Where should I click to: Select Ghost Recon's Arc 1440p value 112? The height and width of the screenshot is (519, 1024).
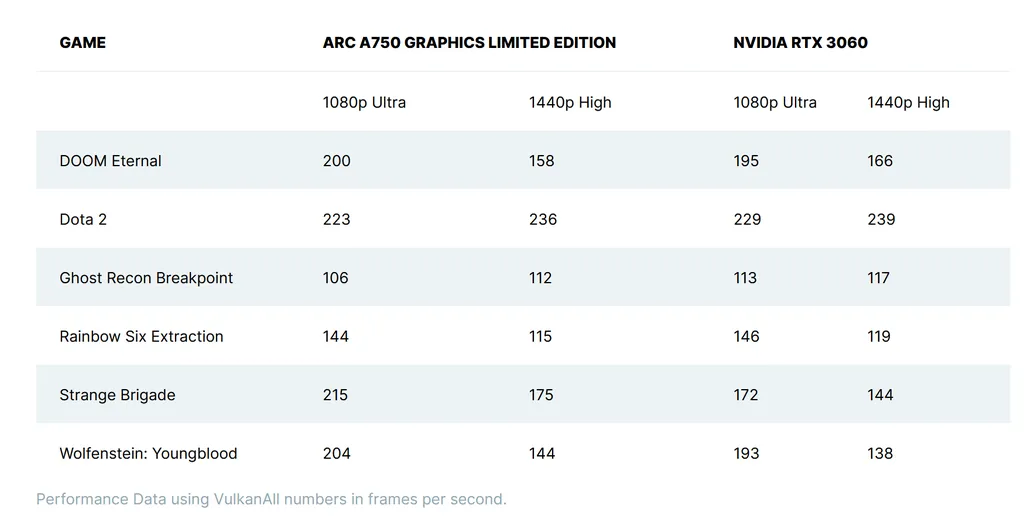[540, 278]
